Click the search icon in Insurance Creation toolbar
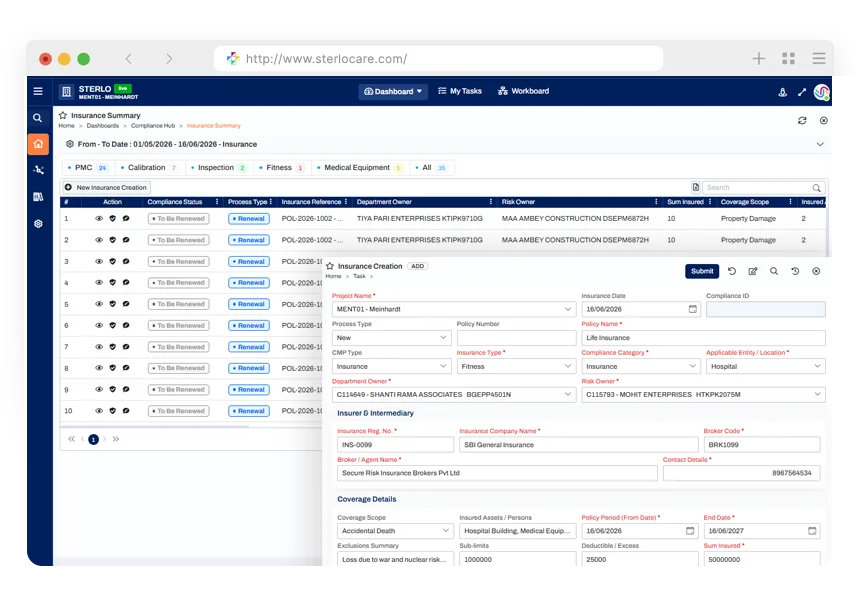The height and width of the screenshot is (606, 858). point(774,271)
